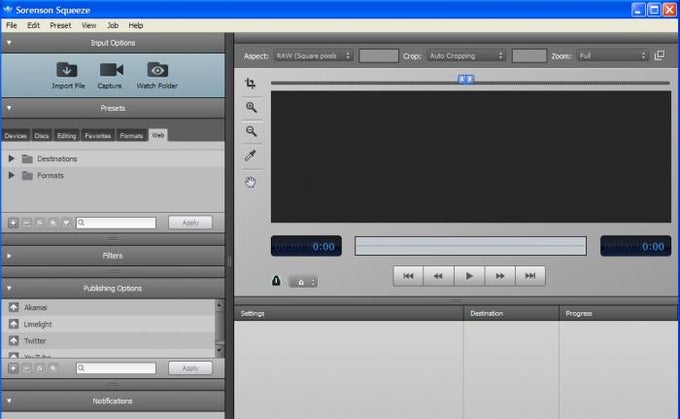Image resolution: width=680 pixels, height=419 pixels.
Task: Click the timeline in/out marker handle
Action: [x=466, y=79]
